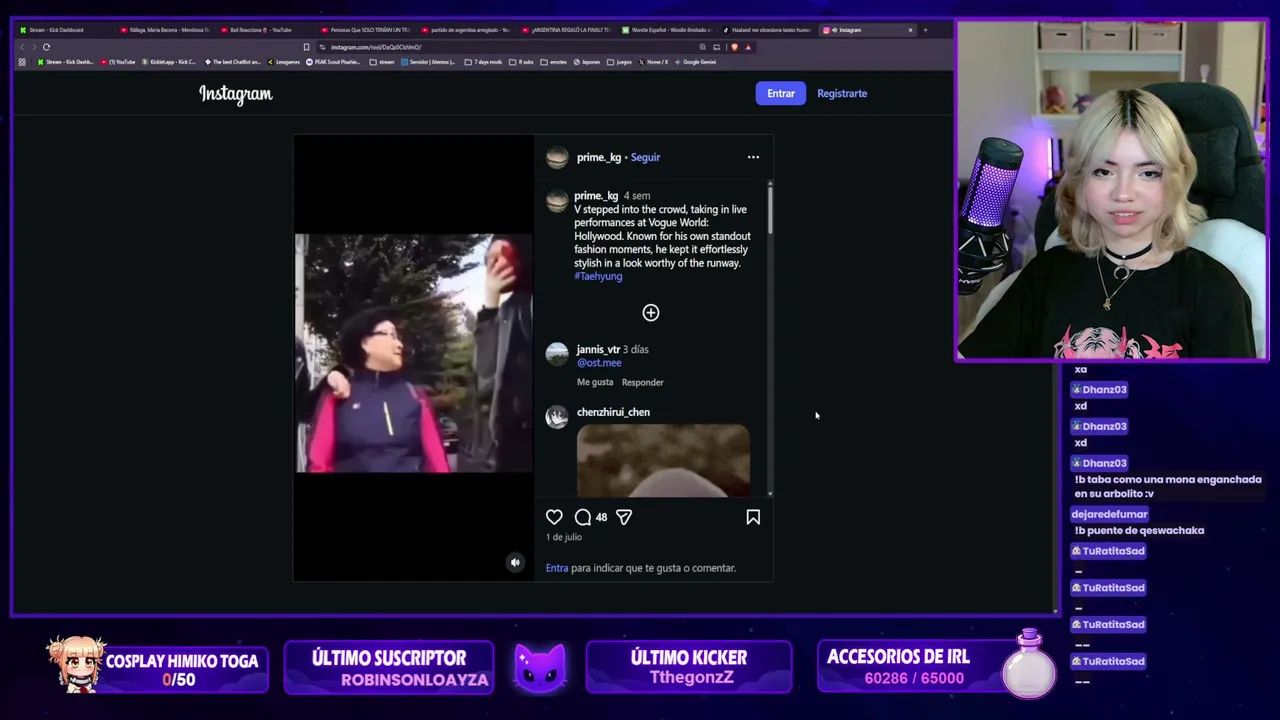Open the jannis_vtr username link
This screenshot has height=720, width=1280.
[x=598, y=349]
